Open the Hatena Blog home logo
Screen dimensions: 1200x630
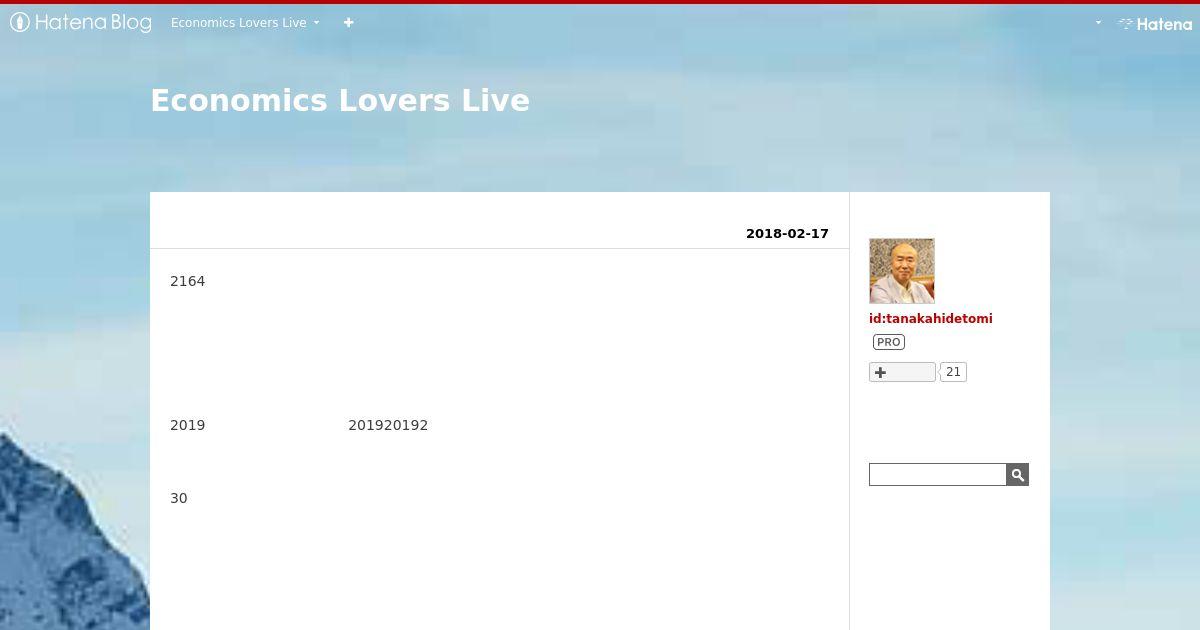click(81, 22)
